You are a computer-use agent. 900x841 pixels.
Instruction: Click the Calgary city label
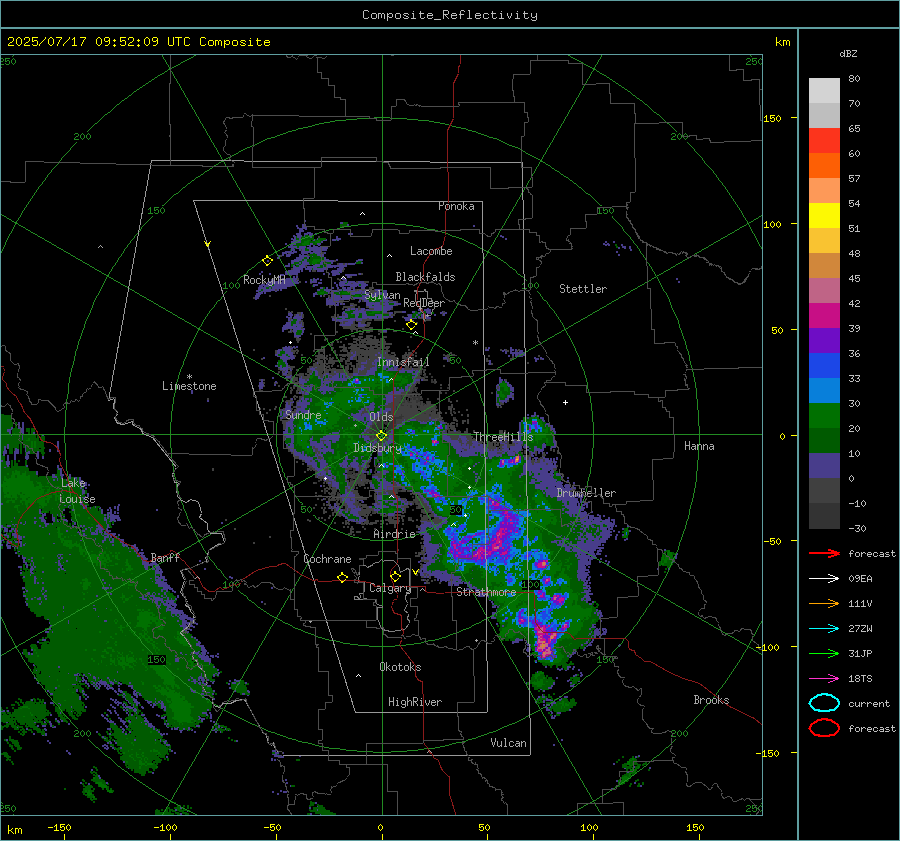(x=390, y=588)
